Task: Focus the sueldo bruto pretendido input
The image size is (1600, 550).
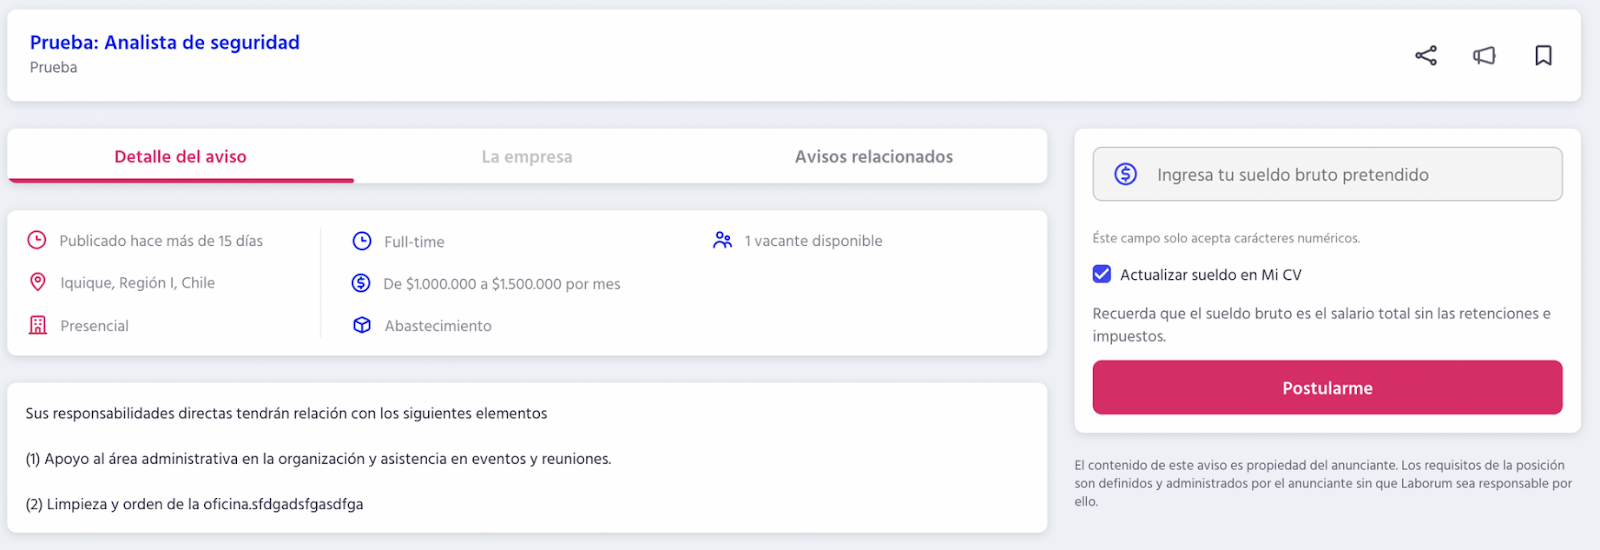Action: coord(1327,174)
